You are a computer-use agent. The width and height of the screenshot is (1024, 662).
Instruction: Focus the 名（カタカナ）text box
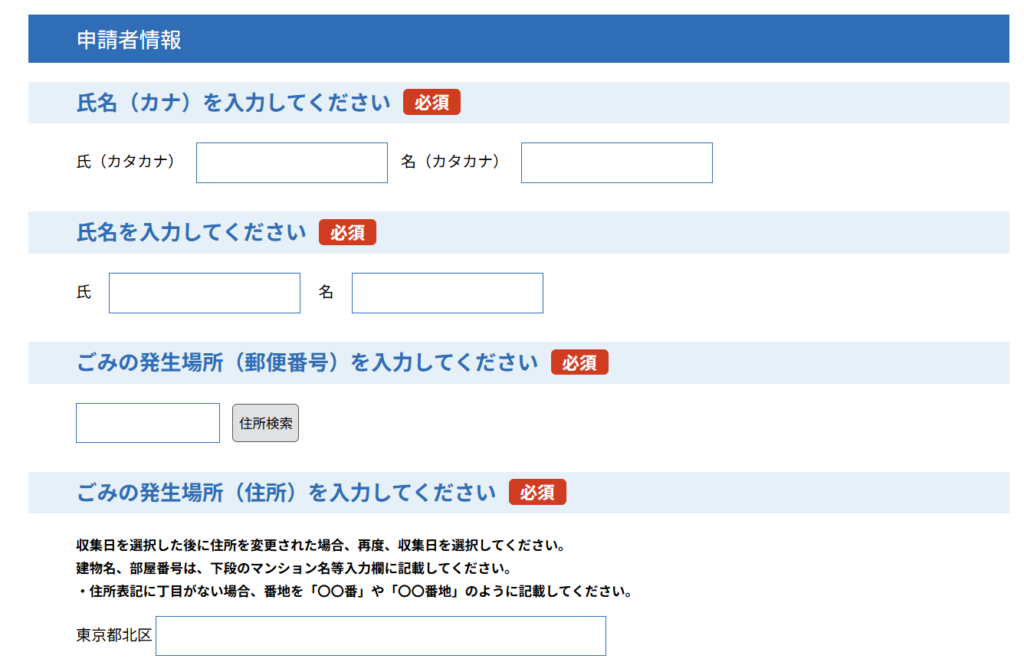pyautogui.click(x=616, y=163)
